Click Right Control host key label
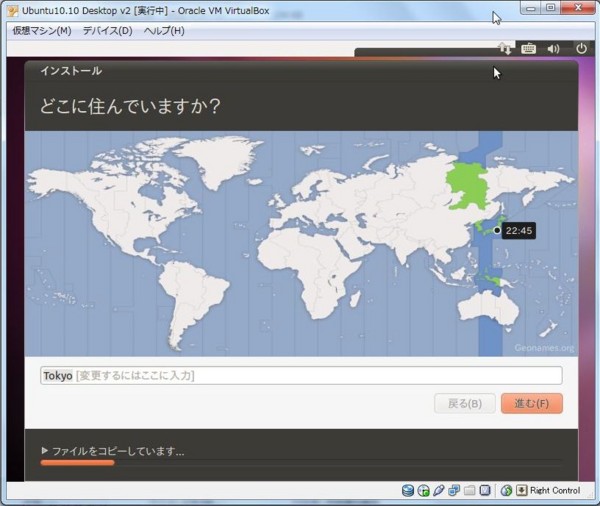The image size is (600, 506). coord(555,490)
